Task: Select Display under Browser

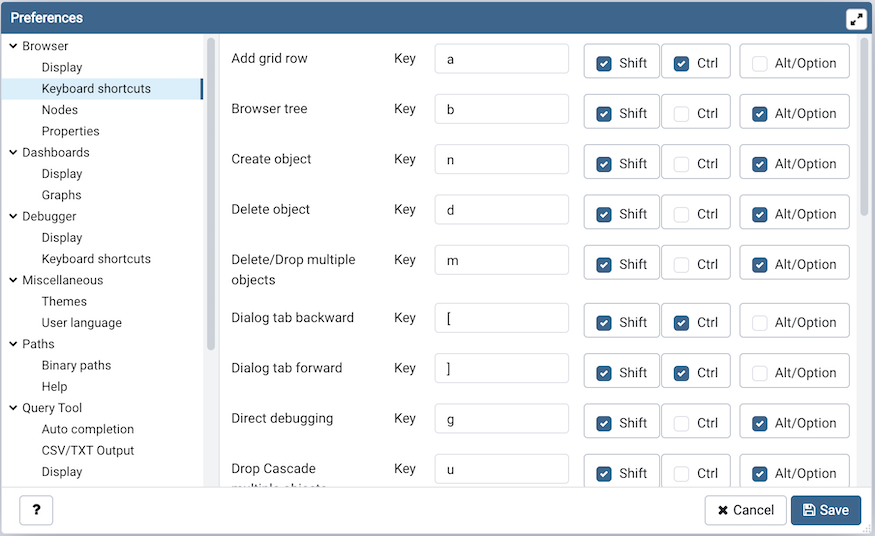Action: [62, 67]
